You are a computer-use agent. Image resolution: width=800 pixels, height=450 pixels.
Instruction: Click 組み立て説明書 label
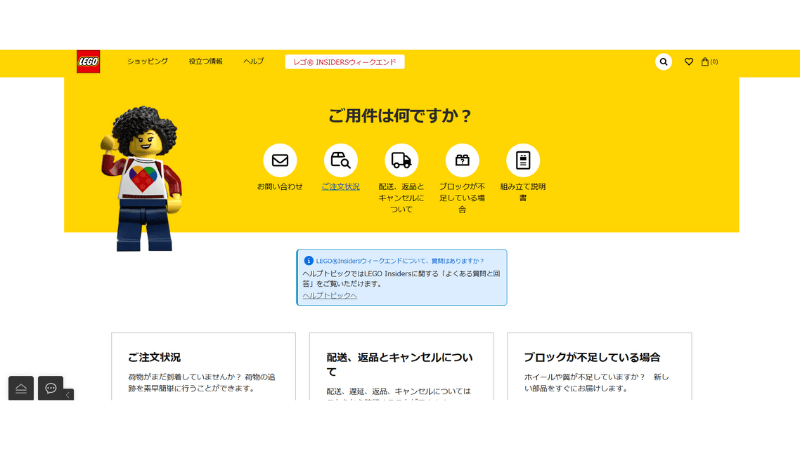coord(522,192)
